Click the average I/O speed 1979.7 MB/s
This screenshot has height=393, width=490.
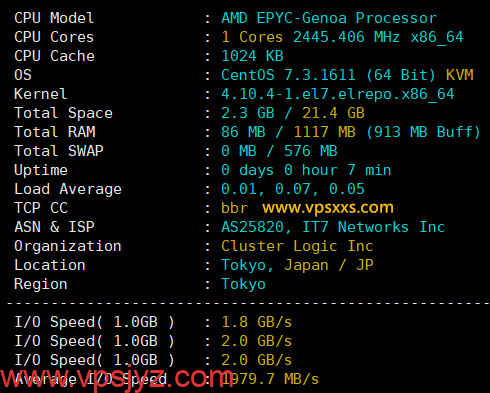click(270, 379)
